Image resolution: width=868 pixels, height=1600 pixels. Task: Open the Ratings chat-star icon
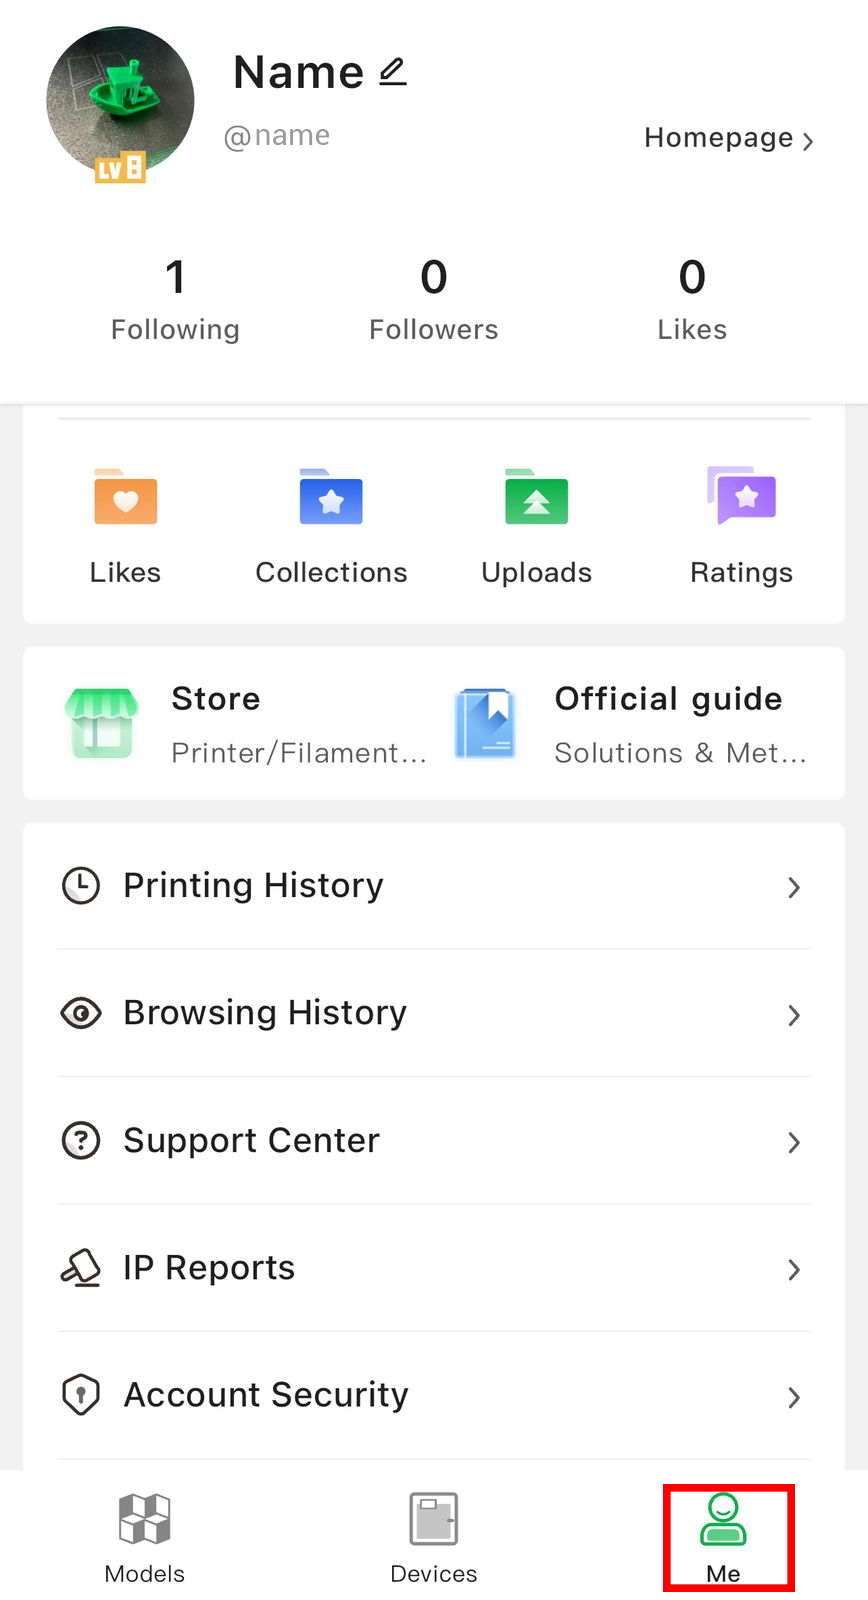coord(741,495)
